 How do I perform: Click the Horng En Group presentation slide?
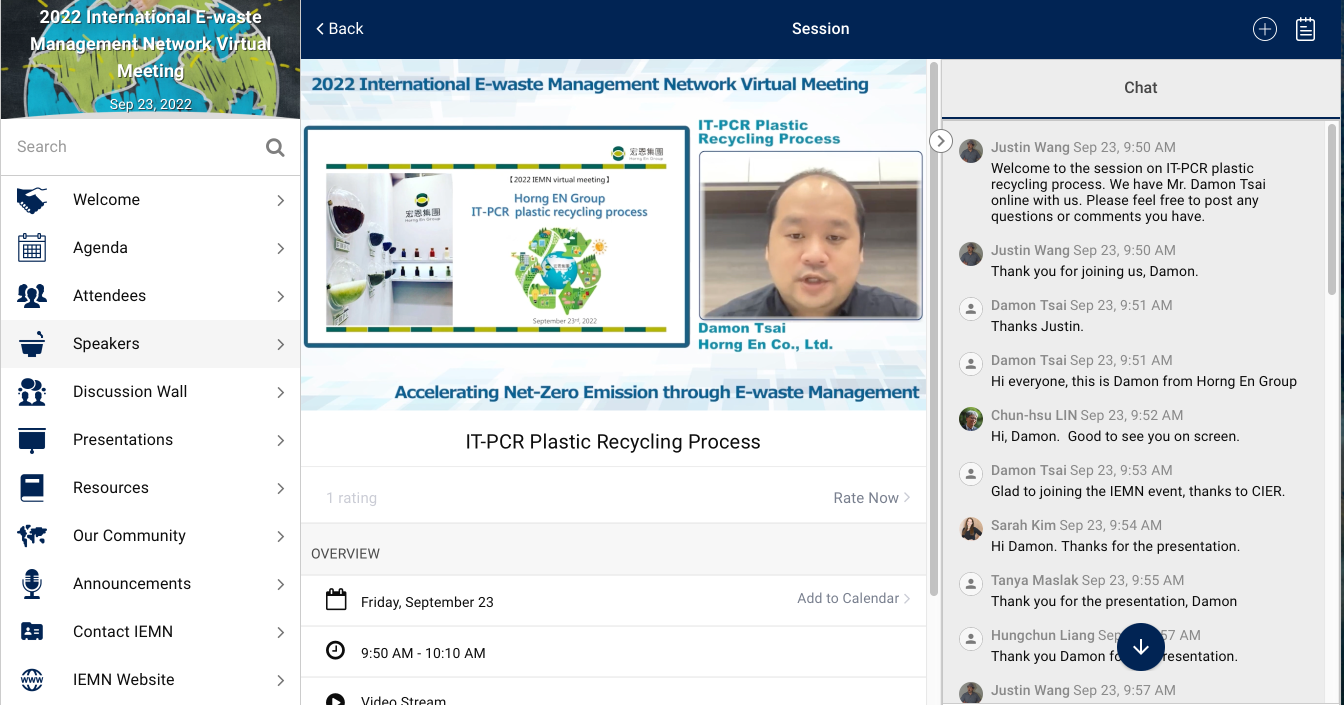click(x=497, y=236)
